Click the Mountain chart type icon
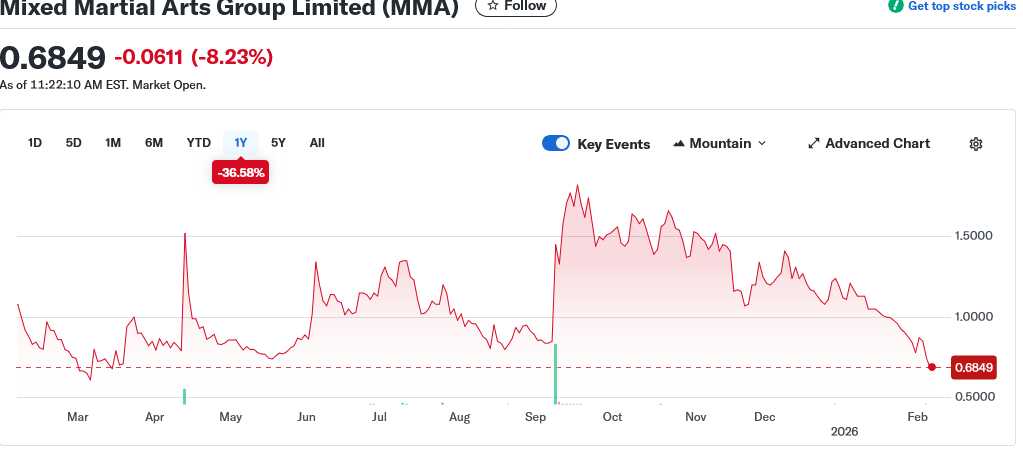 coord(680,144)
